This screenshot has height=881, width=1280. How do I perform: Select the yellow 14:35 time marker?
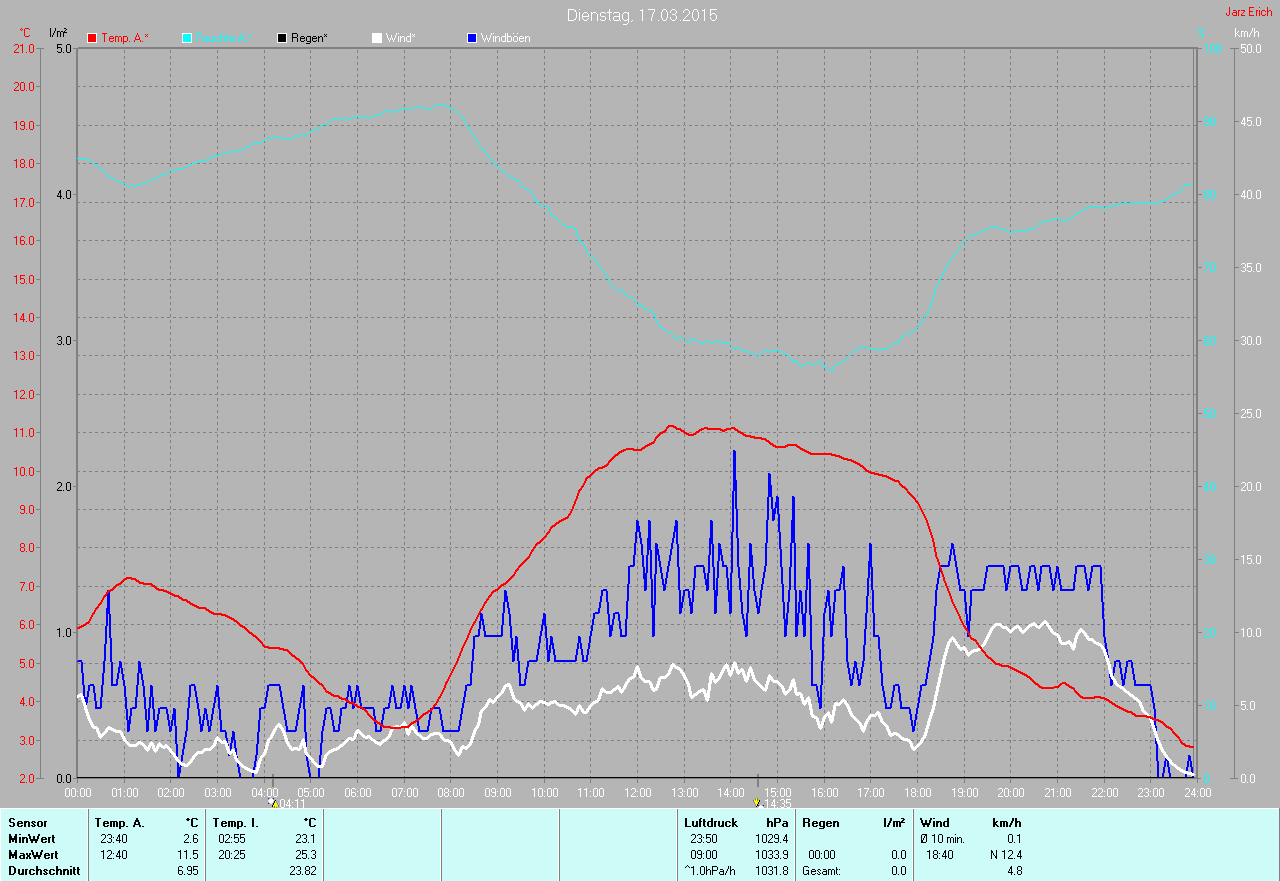757,803
